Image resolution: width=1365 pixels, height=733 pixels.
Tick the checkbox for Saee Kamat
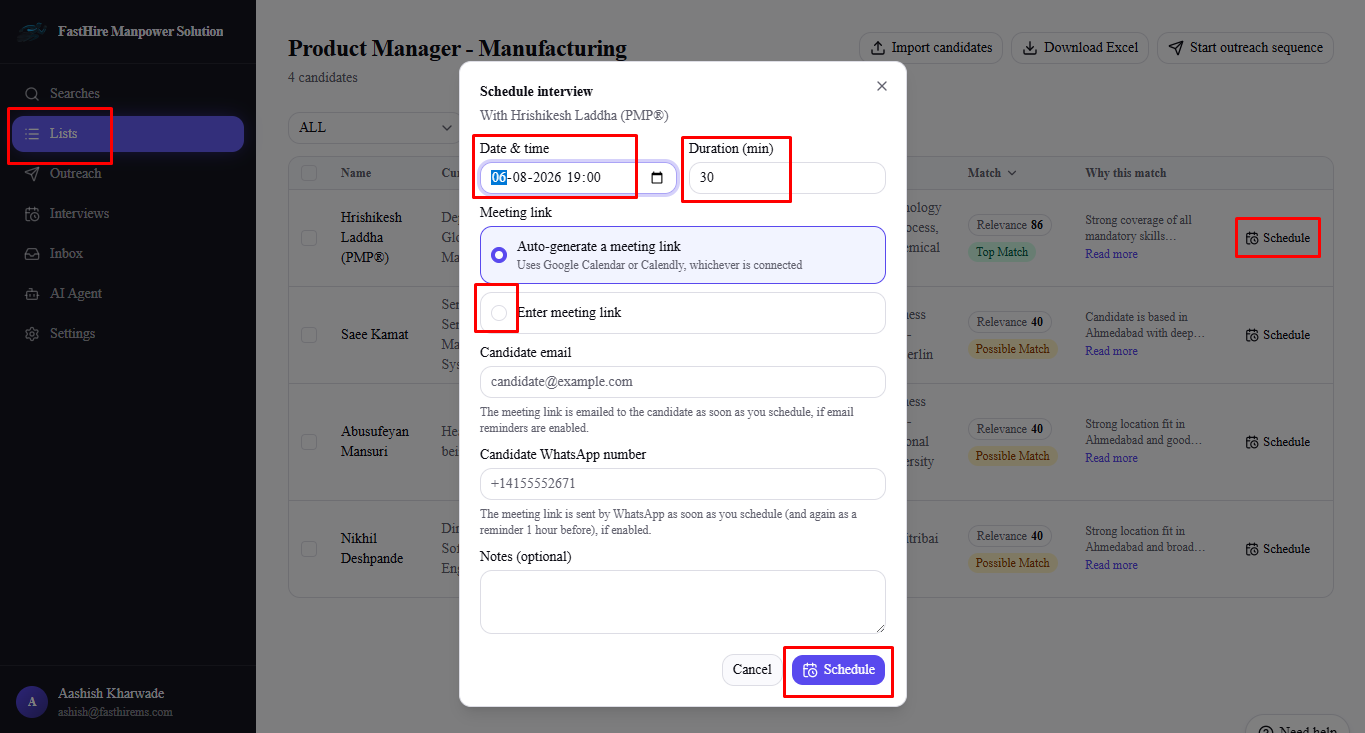[x=309, y=334]
